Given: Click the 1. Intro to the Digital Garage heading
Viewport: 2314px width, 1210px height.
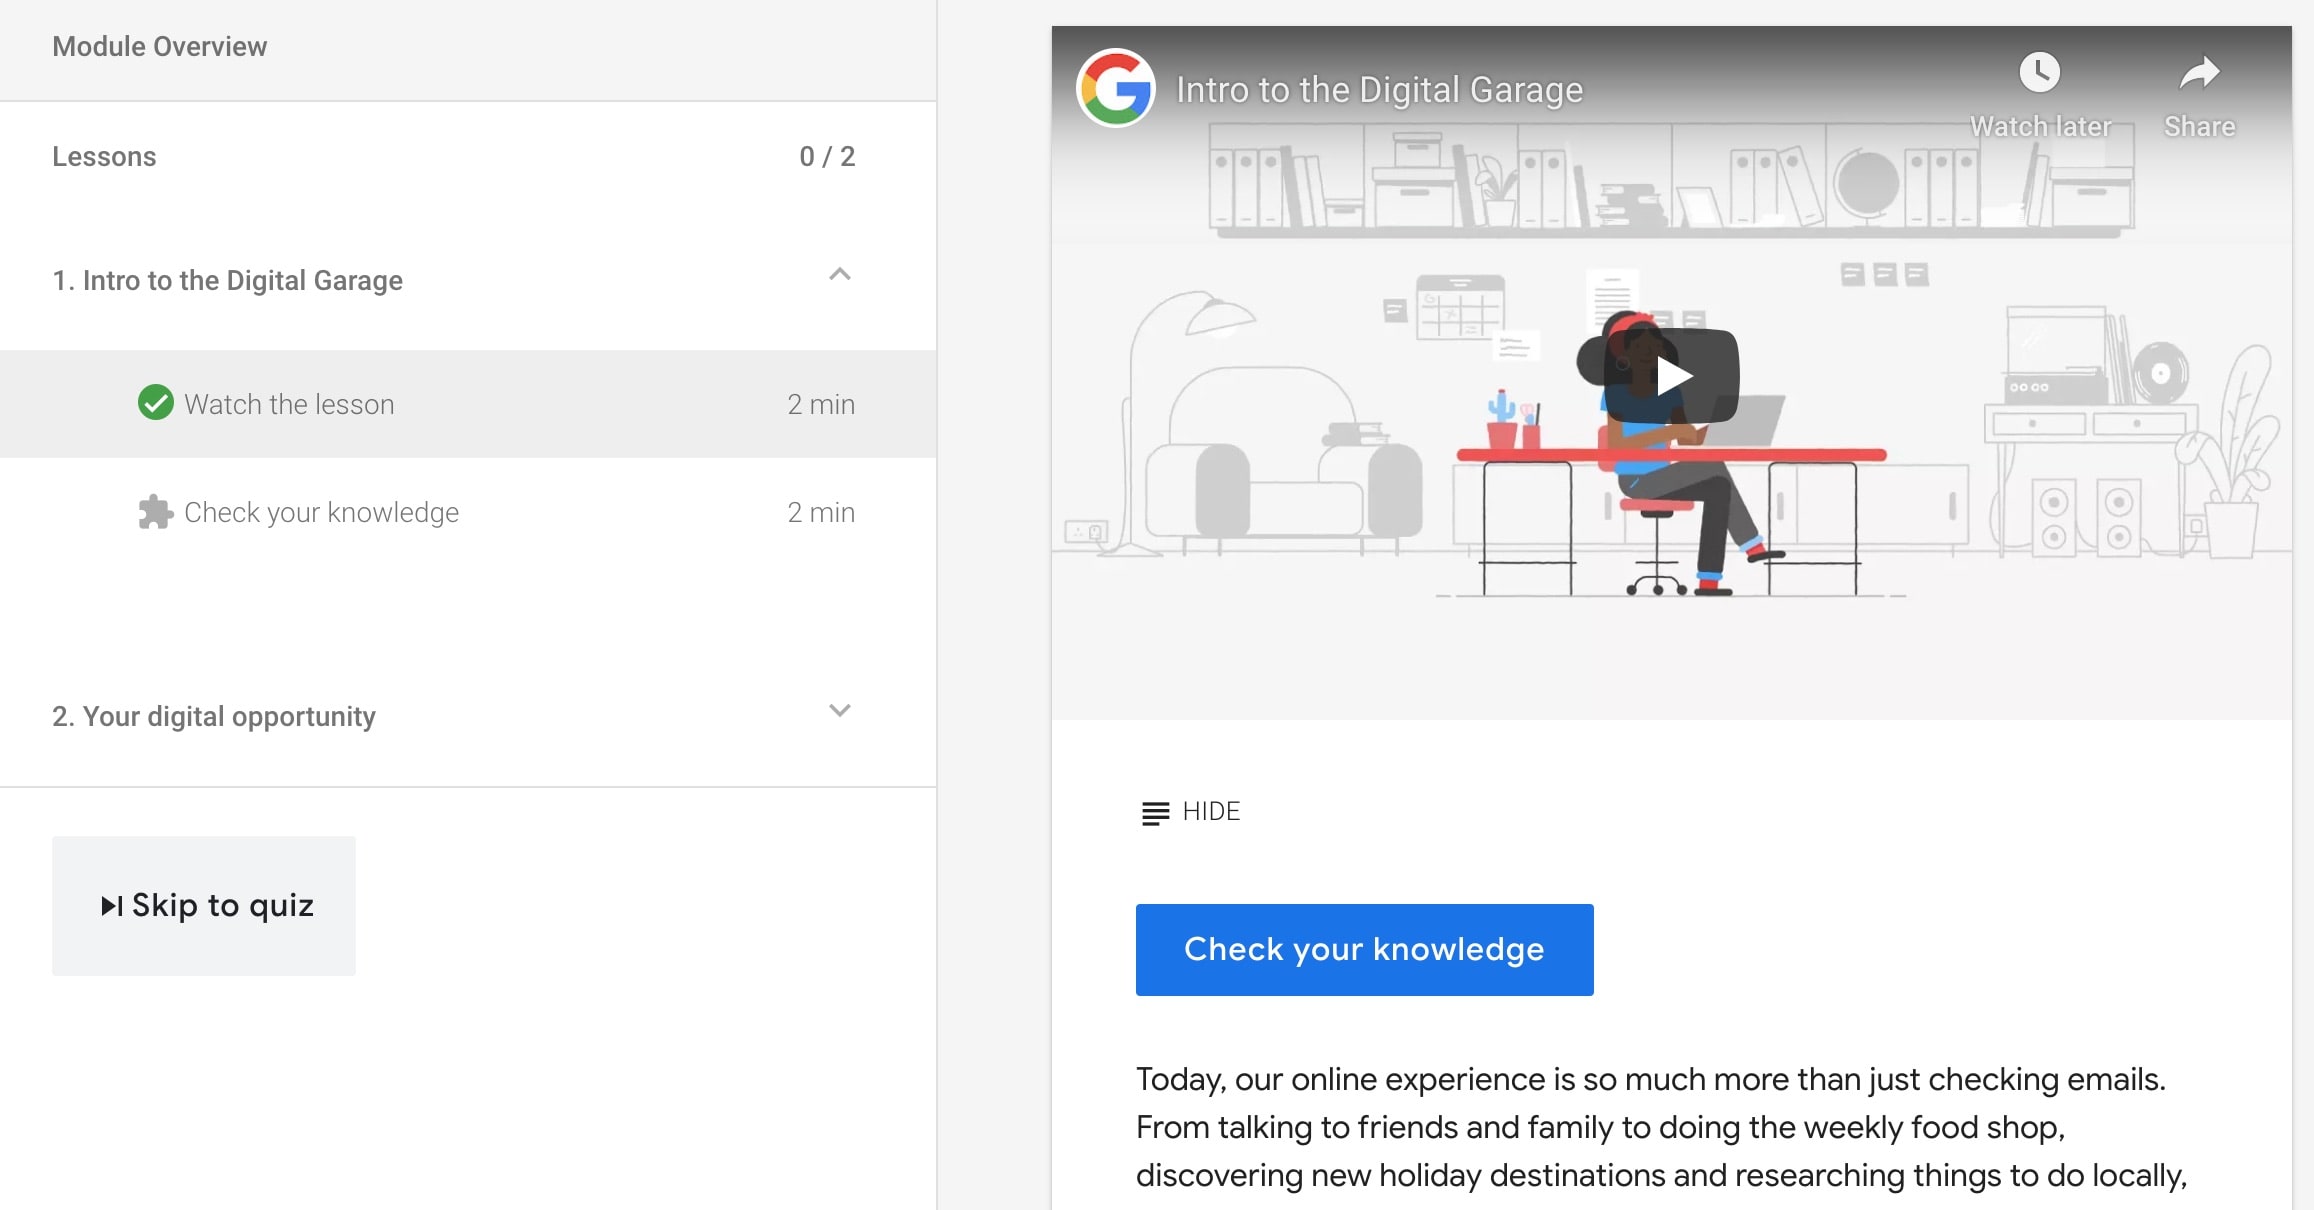Looking at the screenshot, I should (x=227, y=280).
